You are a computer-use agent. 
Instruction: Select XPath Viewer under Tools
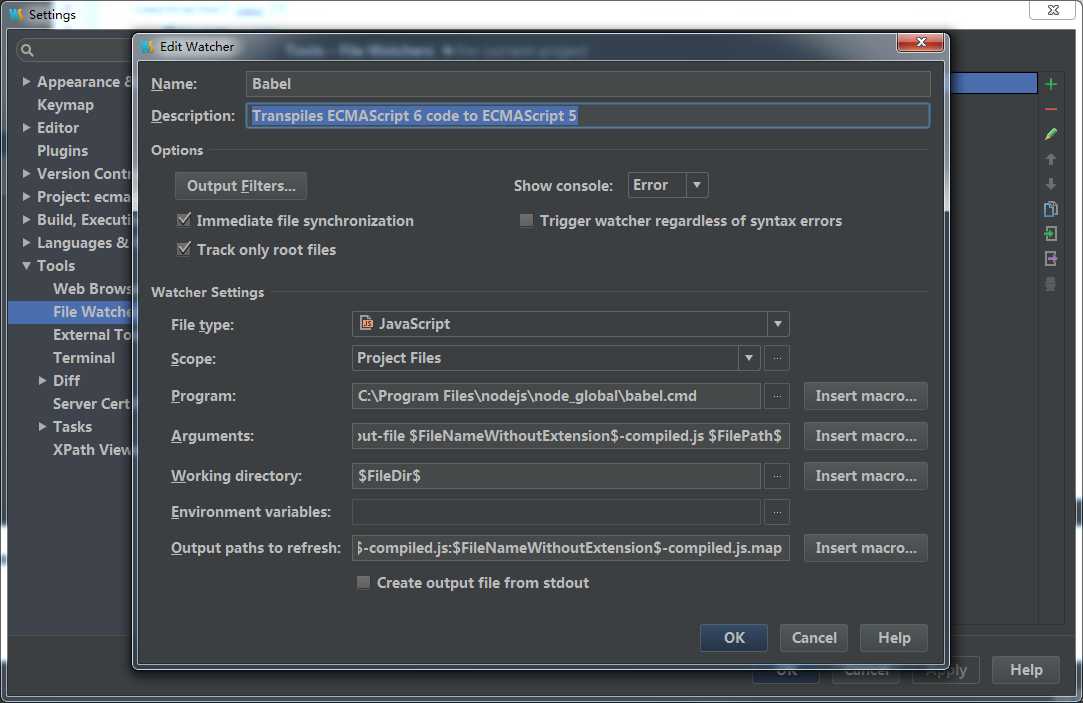coord(92,450)
